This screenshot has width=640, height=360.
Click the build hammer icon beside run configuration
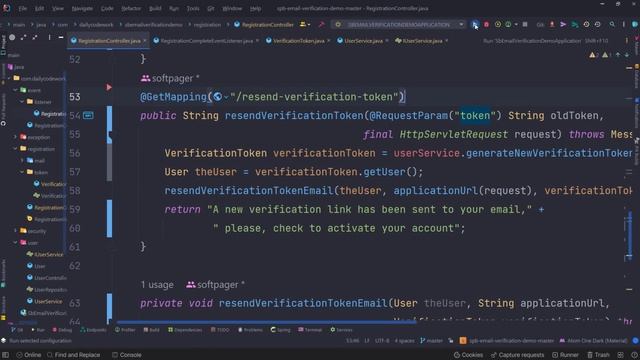tap(321, 24)
